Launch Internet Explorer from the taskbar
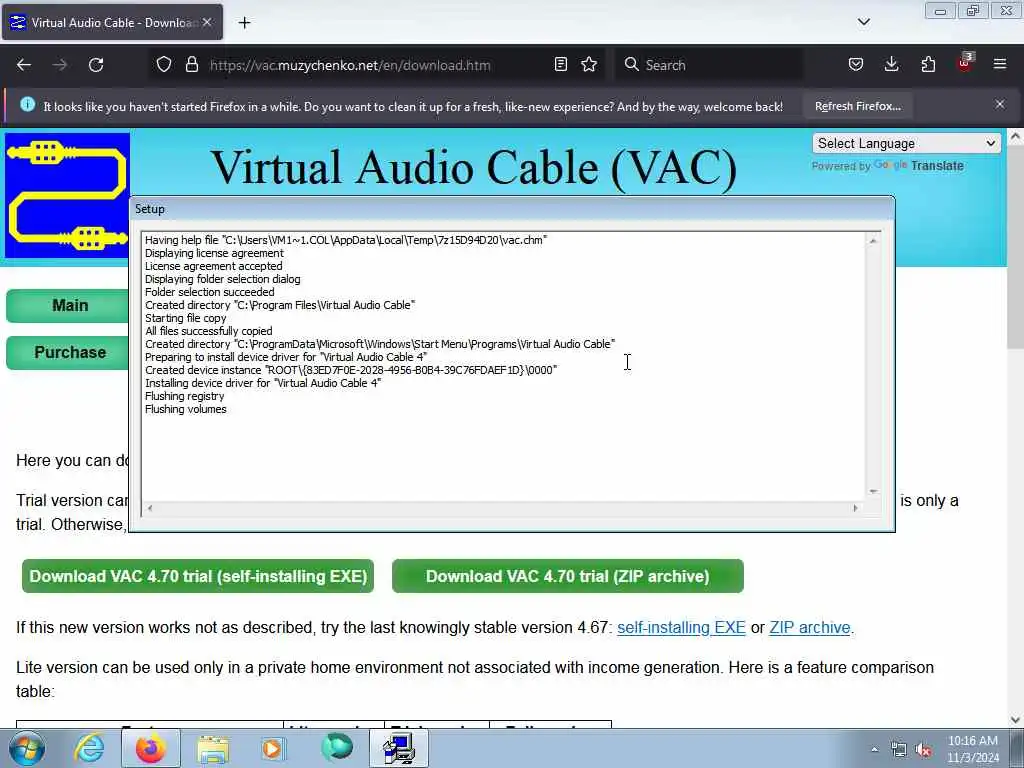This screenshot has width=1024, height=768. (89, 748)
